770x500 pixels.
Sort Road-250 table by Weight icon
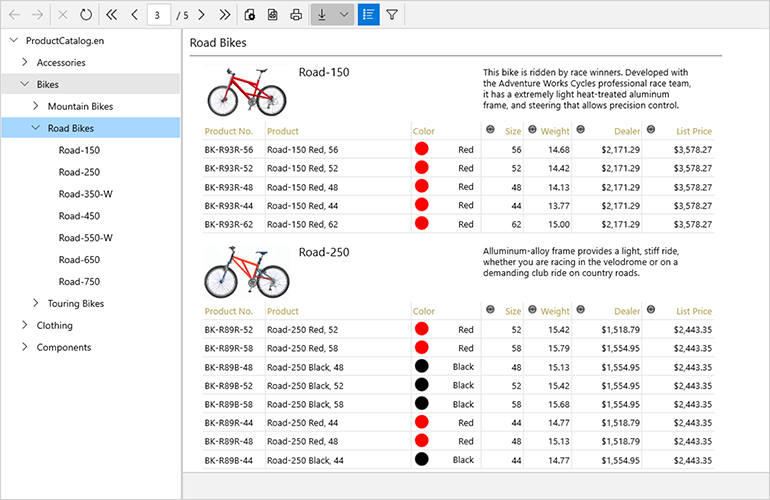[x=532, y=309]
